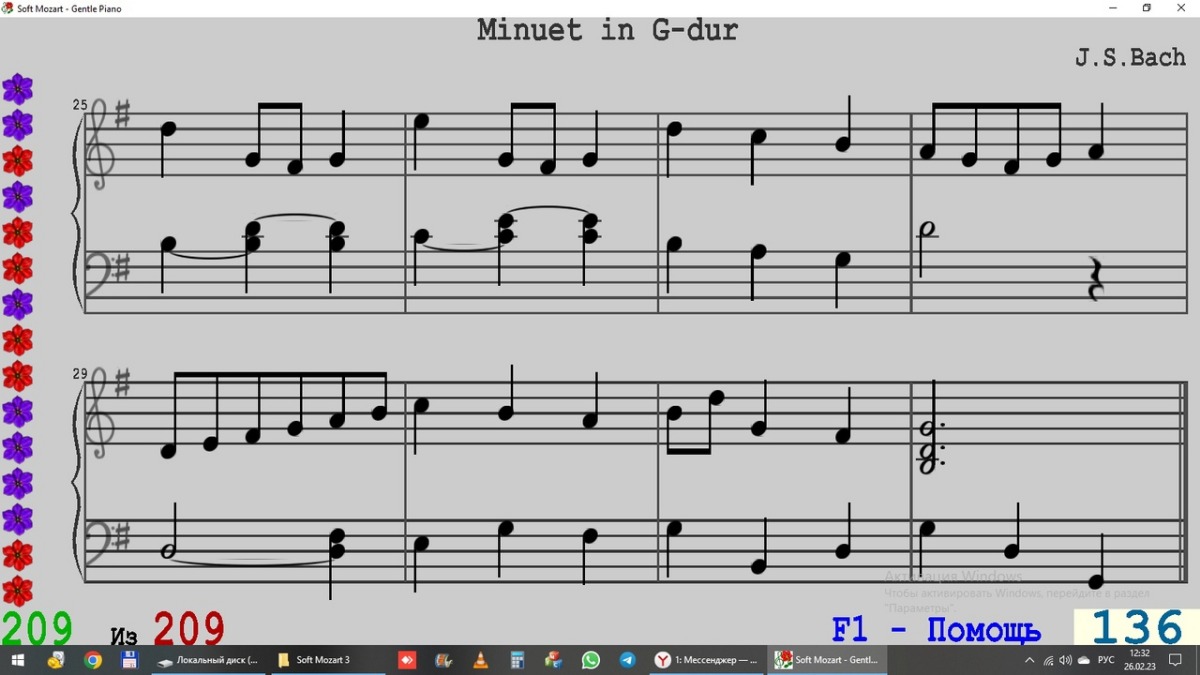The height and width of the screenshot is (675, 1200).
Task: Open Telegram from the taskbar
Action: (627, 660)
